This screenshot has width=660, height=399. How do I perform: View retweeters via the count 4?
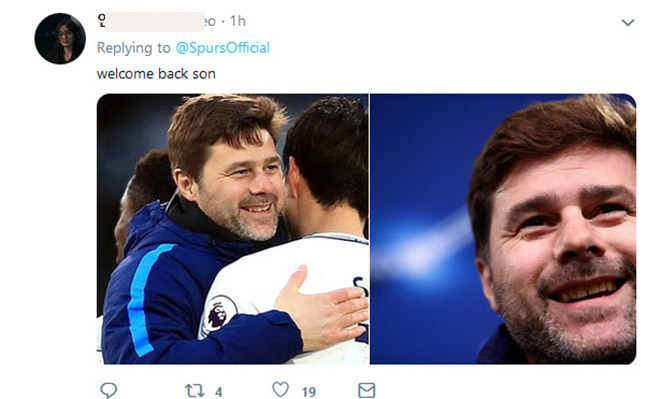pos(218,392)
